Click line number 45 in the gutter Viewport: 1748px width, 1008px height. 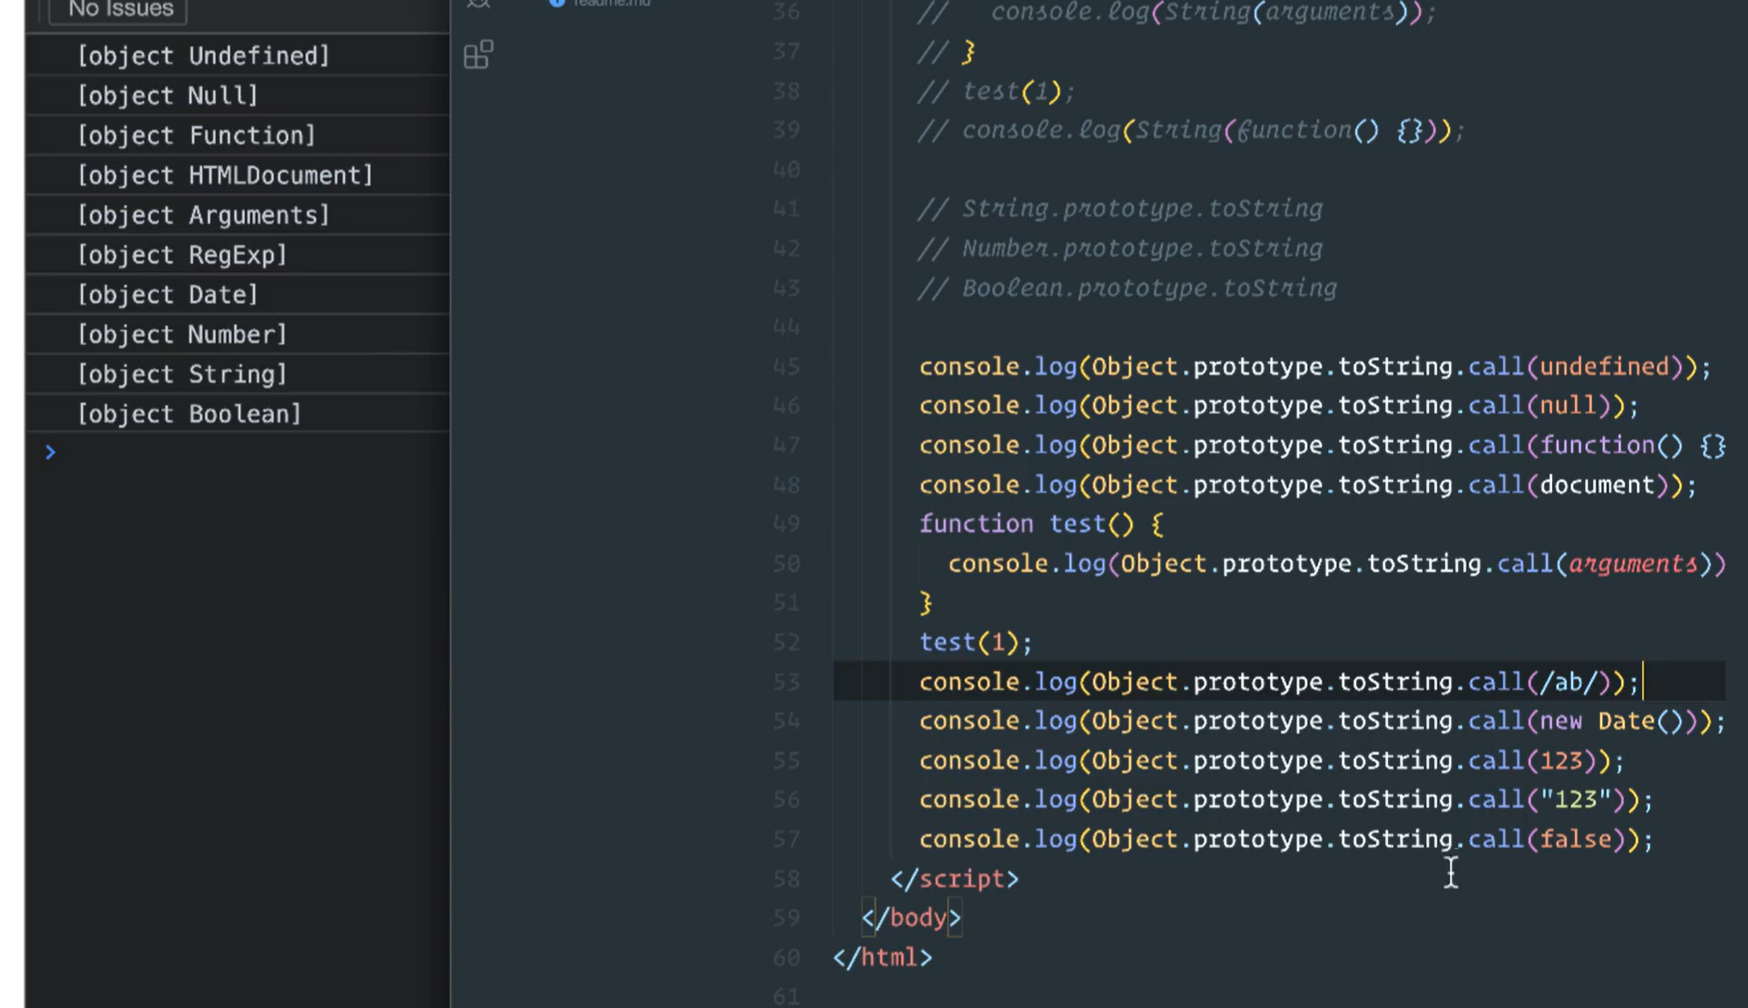point(786,367)
